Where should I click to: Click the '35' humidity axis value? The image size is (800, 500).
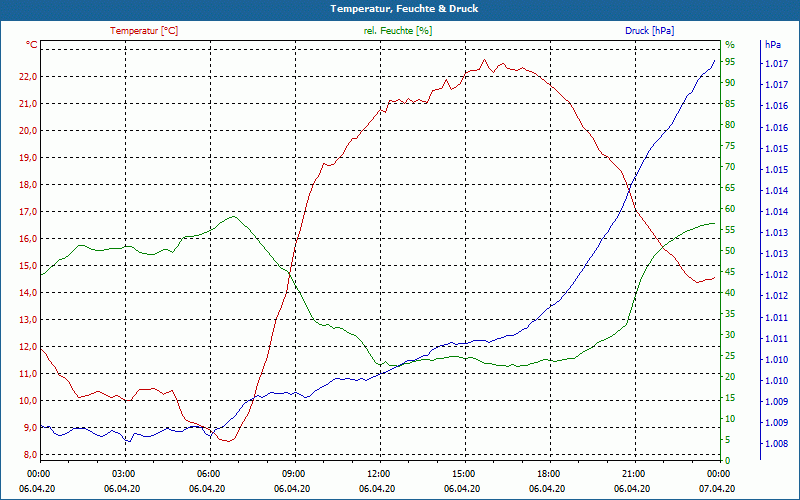coord(730,314)
